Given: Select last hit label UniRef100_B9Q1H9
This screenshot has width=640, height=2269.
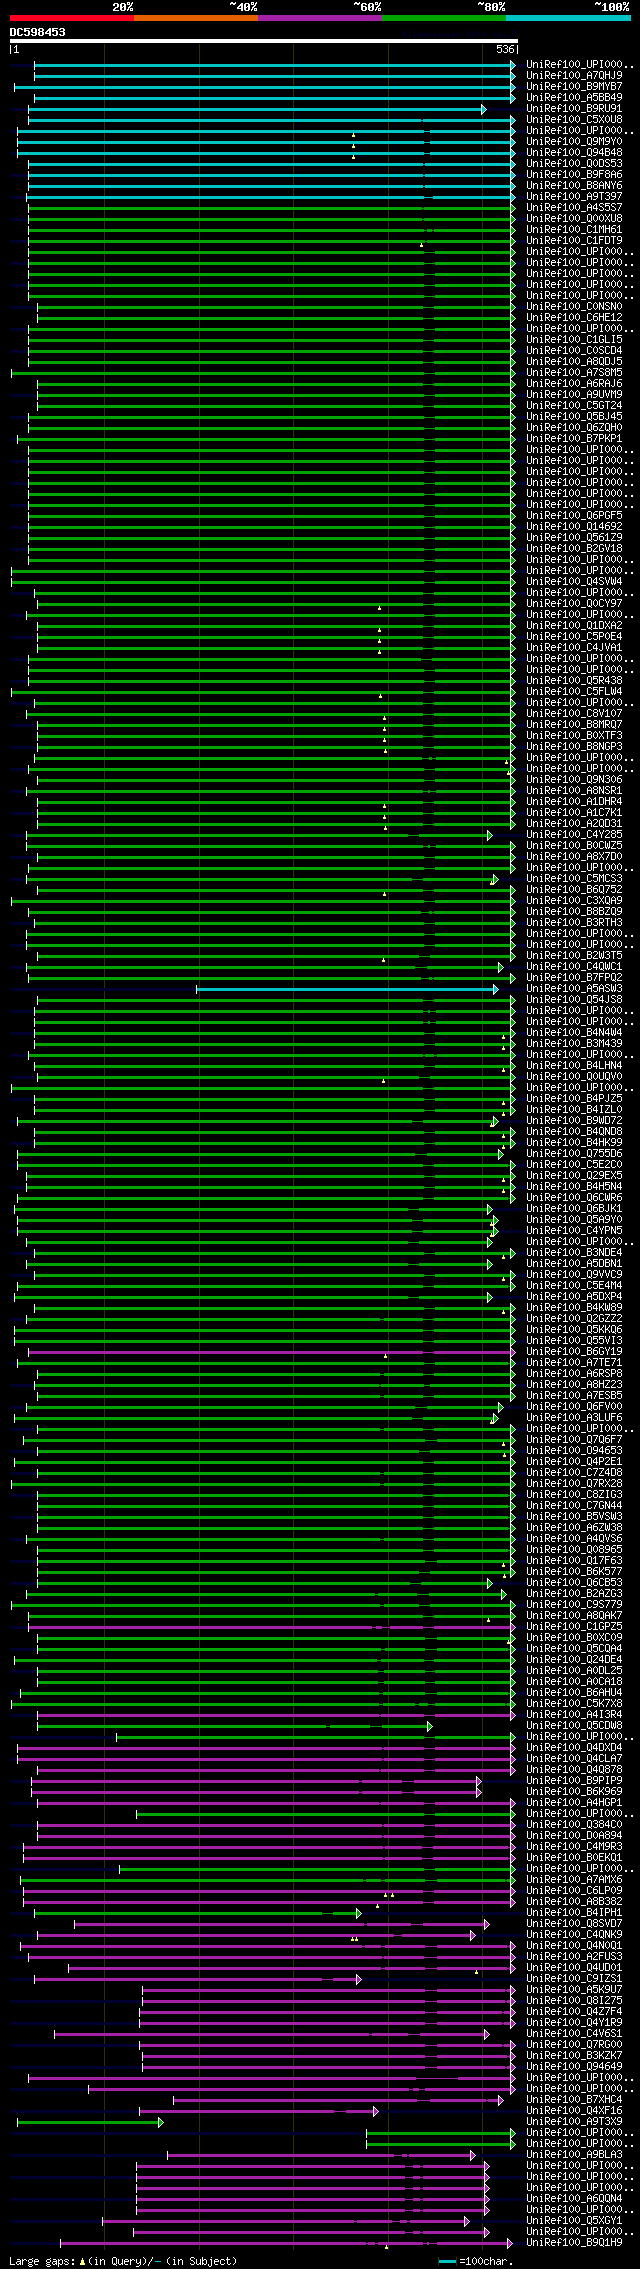Looking at the screenshot, I should pos(574,2243).
